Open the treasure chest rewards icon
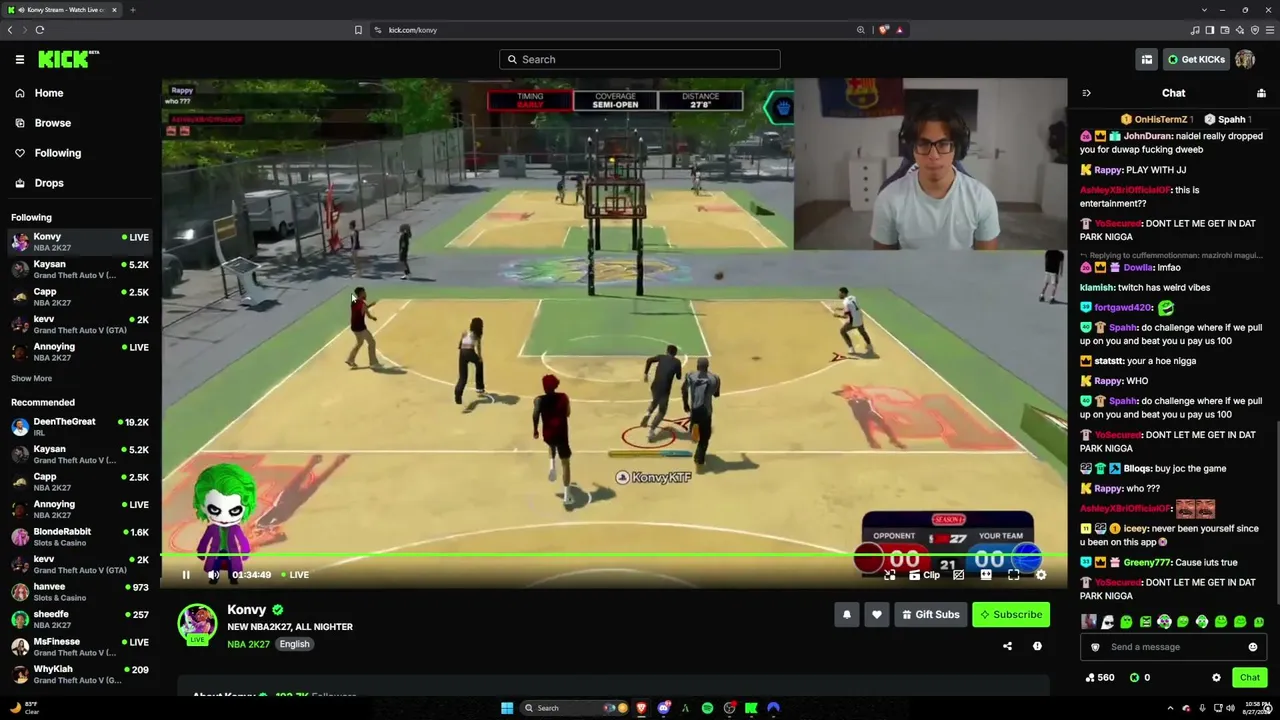Viewport: 1280px width, 720px height. tap(1147, 60)
